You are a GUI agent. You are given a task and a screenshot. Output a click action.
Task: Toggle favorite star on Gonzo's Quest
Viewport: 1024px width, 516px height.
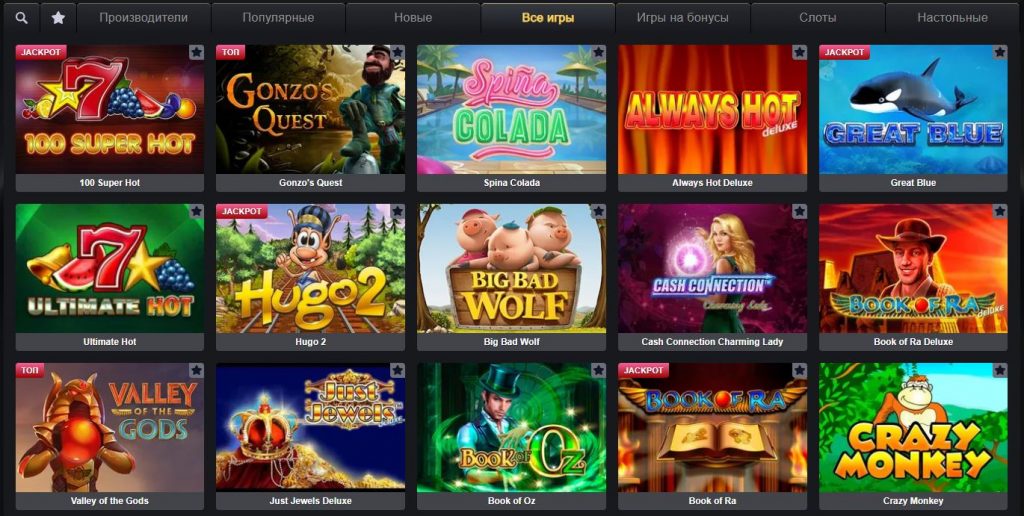coord(397,52)
